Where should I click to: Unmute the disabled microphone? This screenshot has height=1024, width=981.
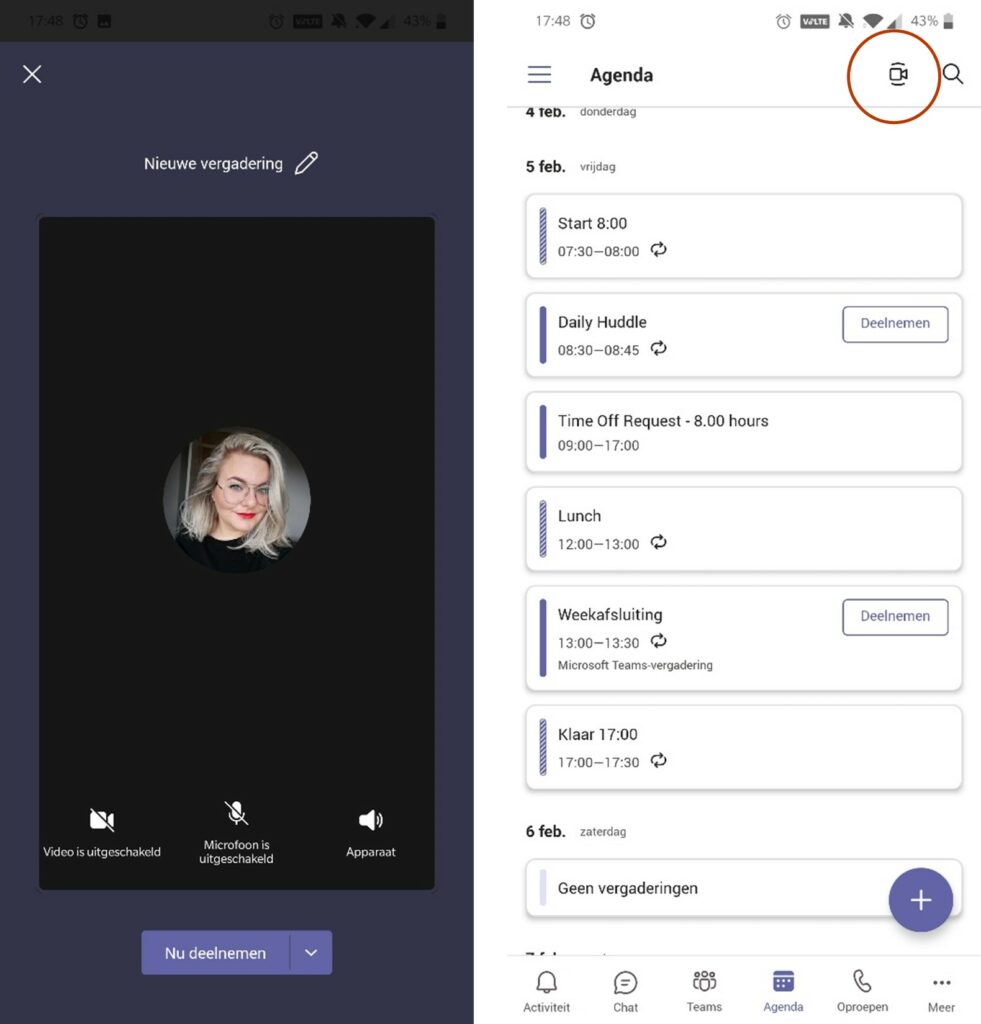tap(236, 832)
